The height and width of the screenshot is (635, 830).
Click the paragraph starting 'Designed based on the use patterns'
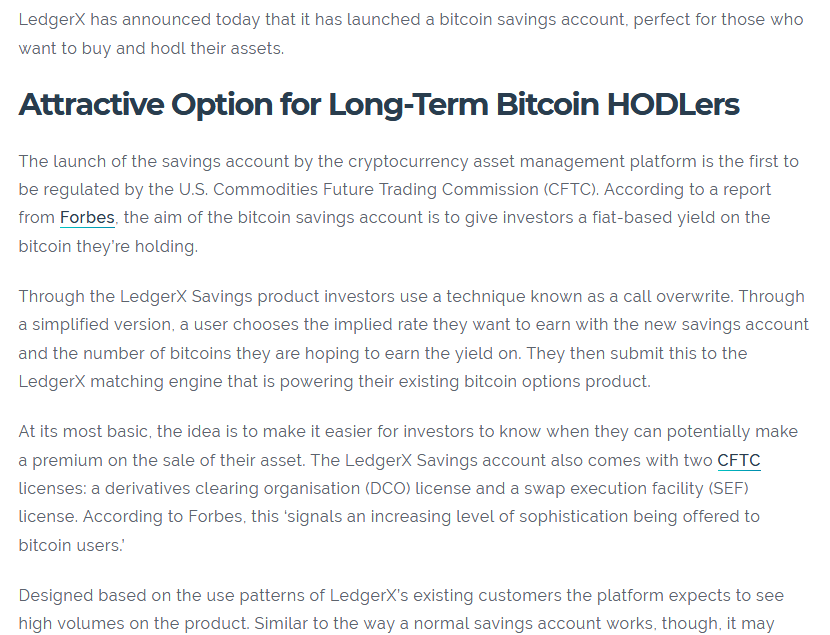point(401,610)
